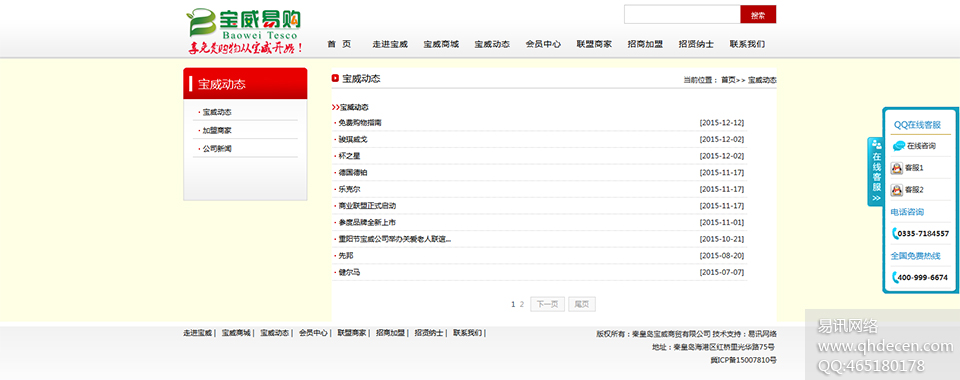Viewport: 960px width, 380px height.
Task: Click the QQ penguin icon for 客服1
Action: (897, 168)
